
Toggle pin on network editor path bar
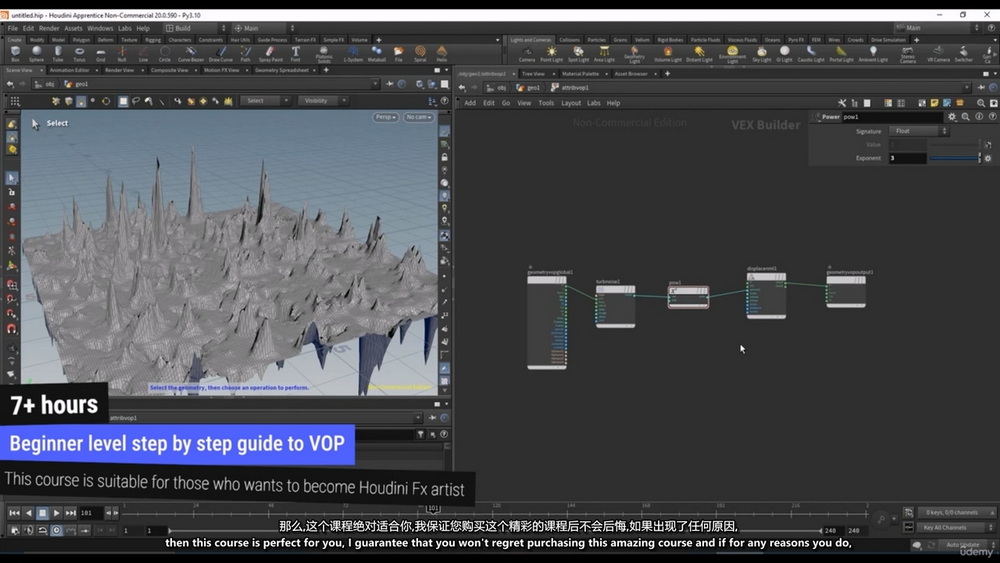[981, 87]
